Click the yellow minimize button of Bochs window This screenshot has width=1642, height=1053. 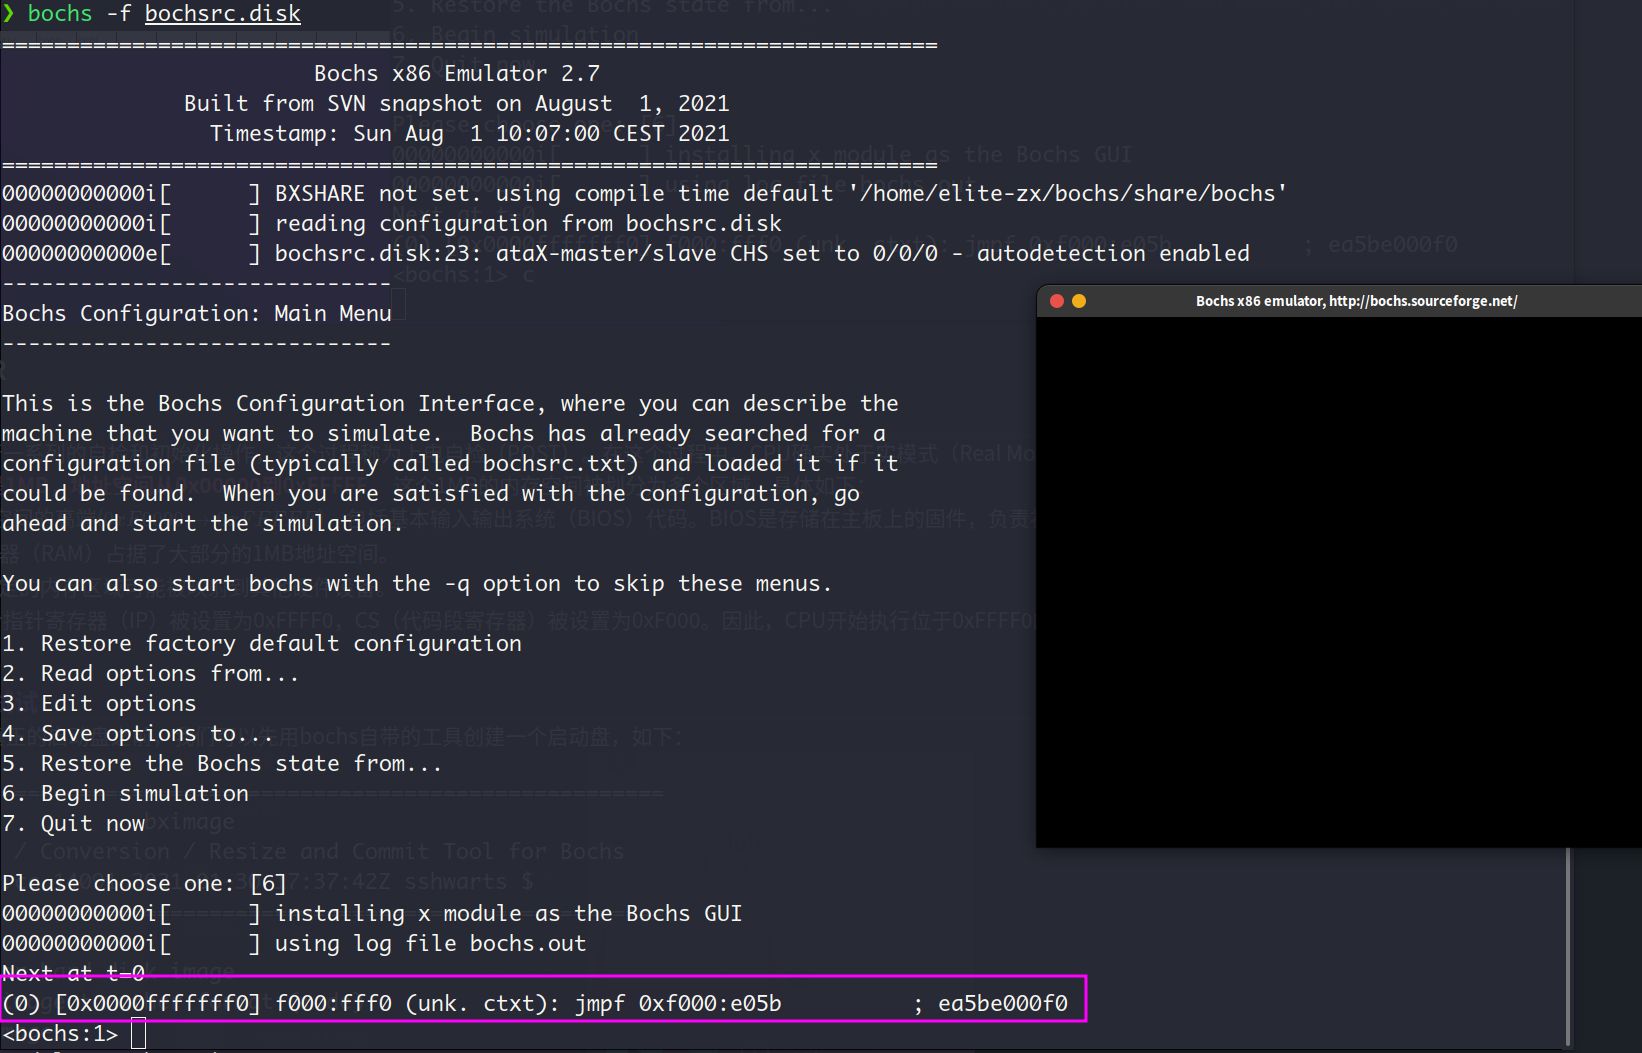coord(1079,301)
